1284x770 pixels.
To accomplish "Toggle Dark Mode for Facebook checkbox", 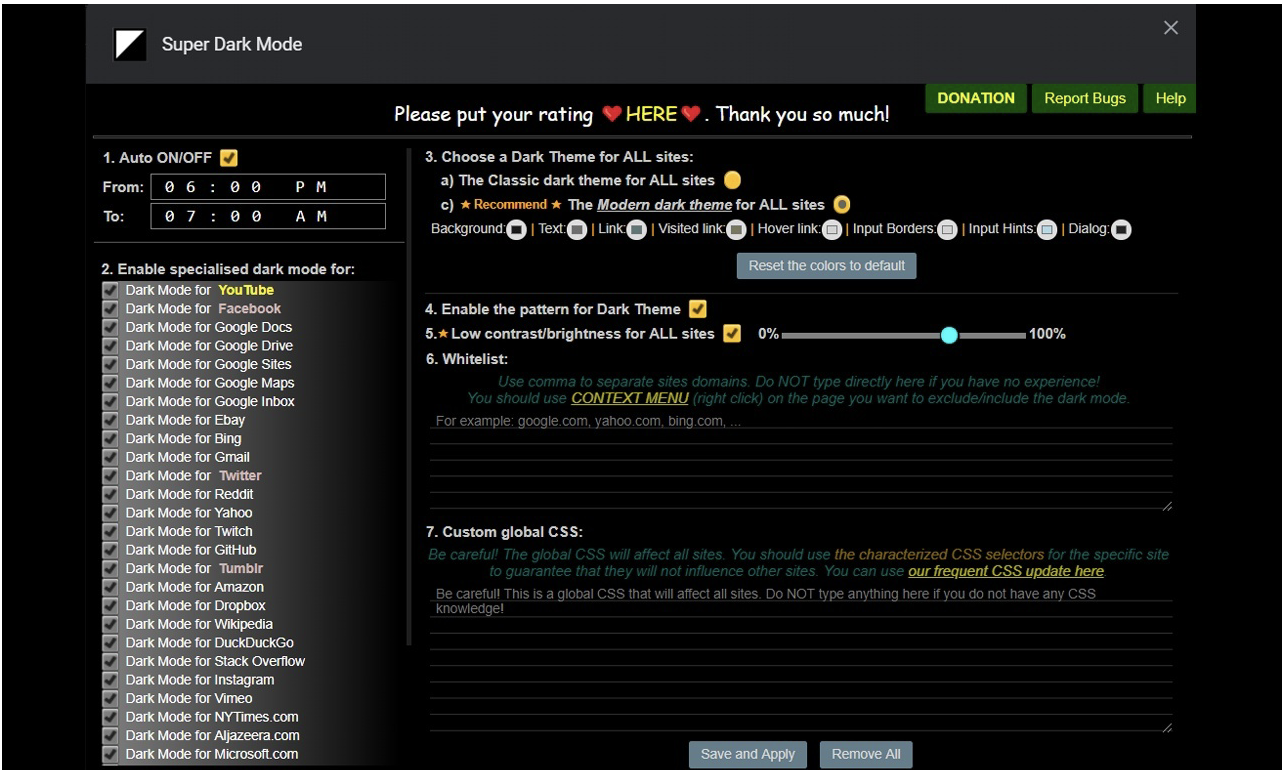I will click(111, 309).
